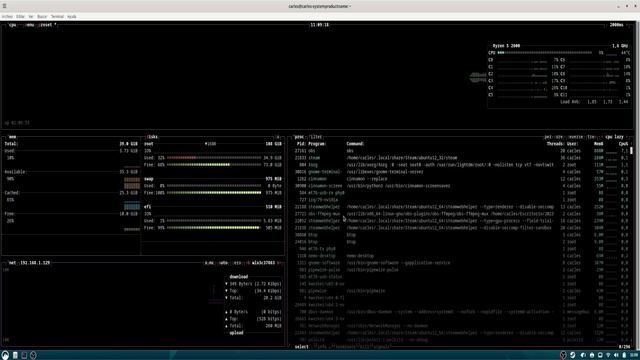The height and width of the screenshot is (360, 640).
Task: Open the Ayuda menu
Action: click(x=72, y=17)
